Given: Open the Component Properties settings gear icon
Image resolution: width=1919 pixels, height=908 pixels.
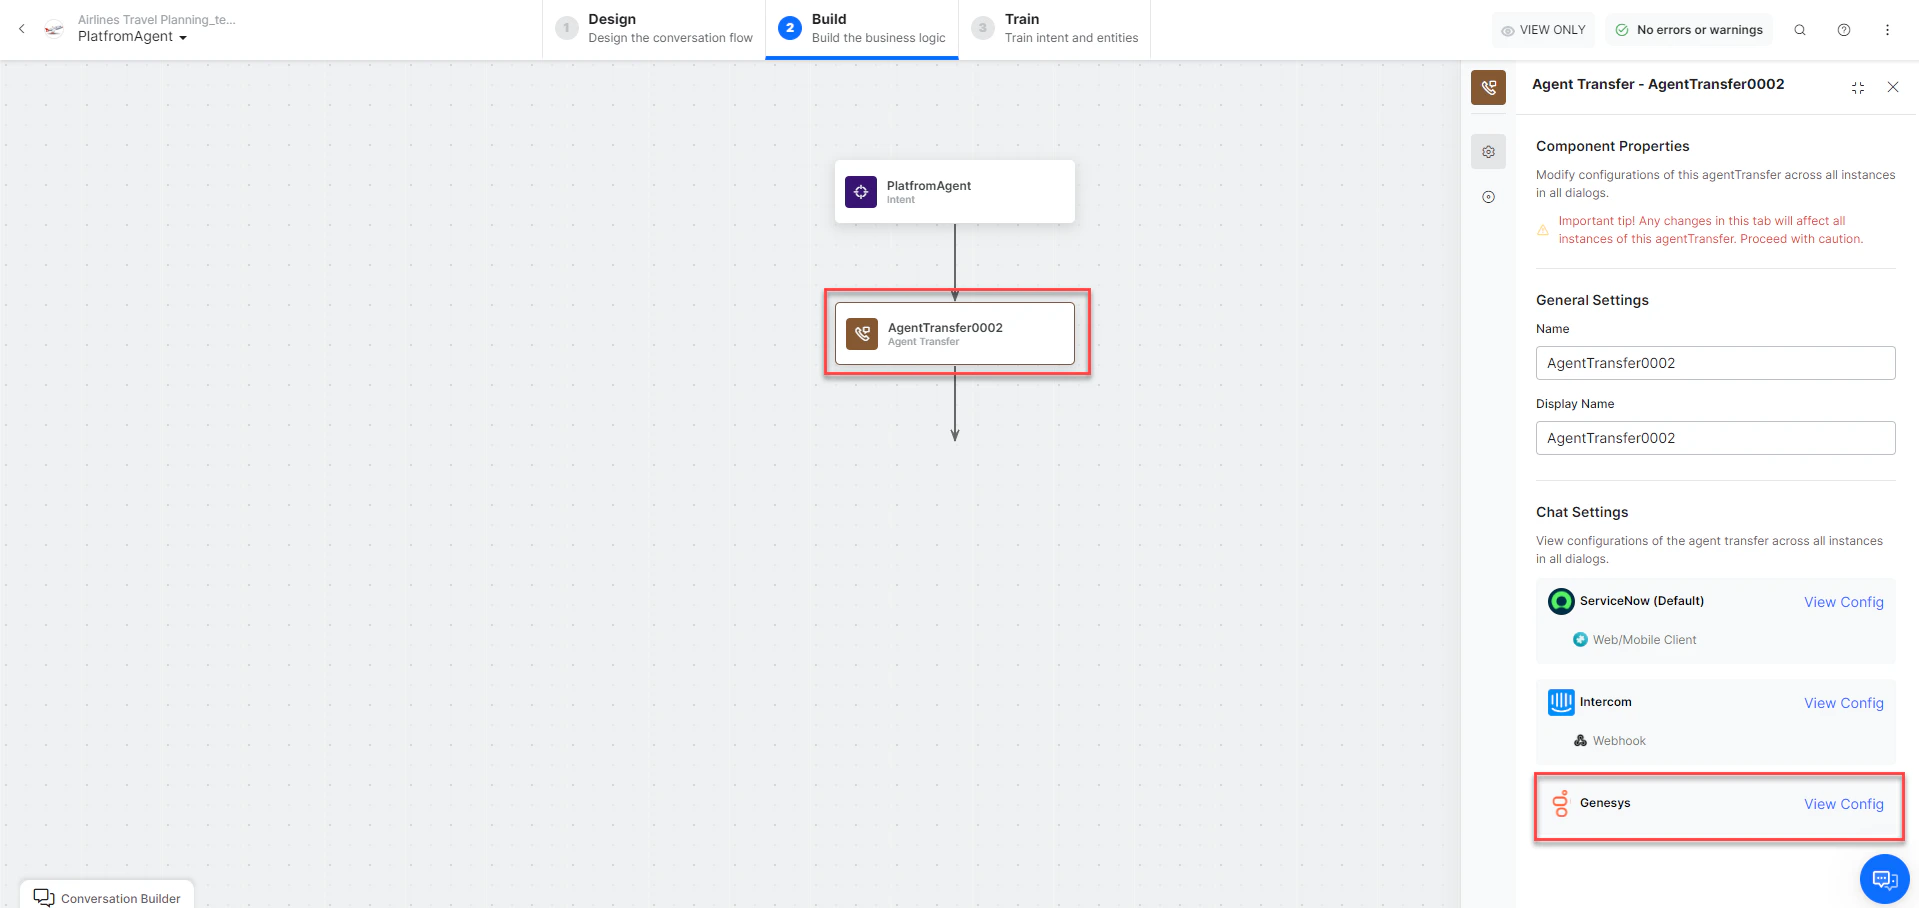Looking at the screenshot, I should 1488,151.
